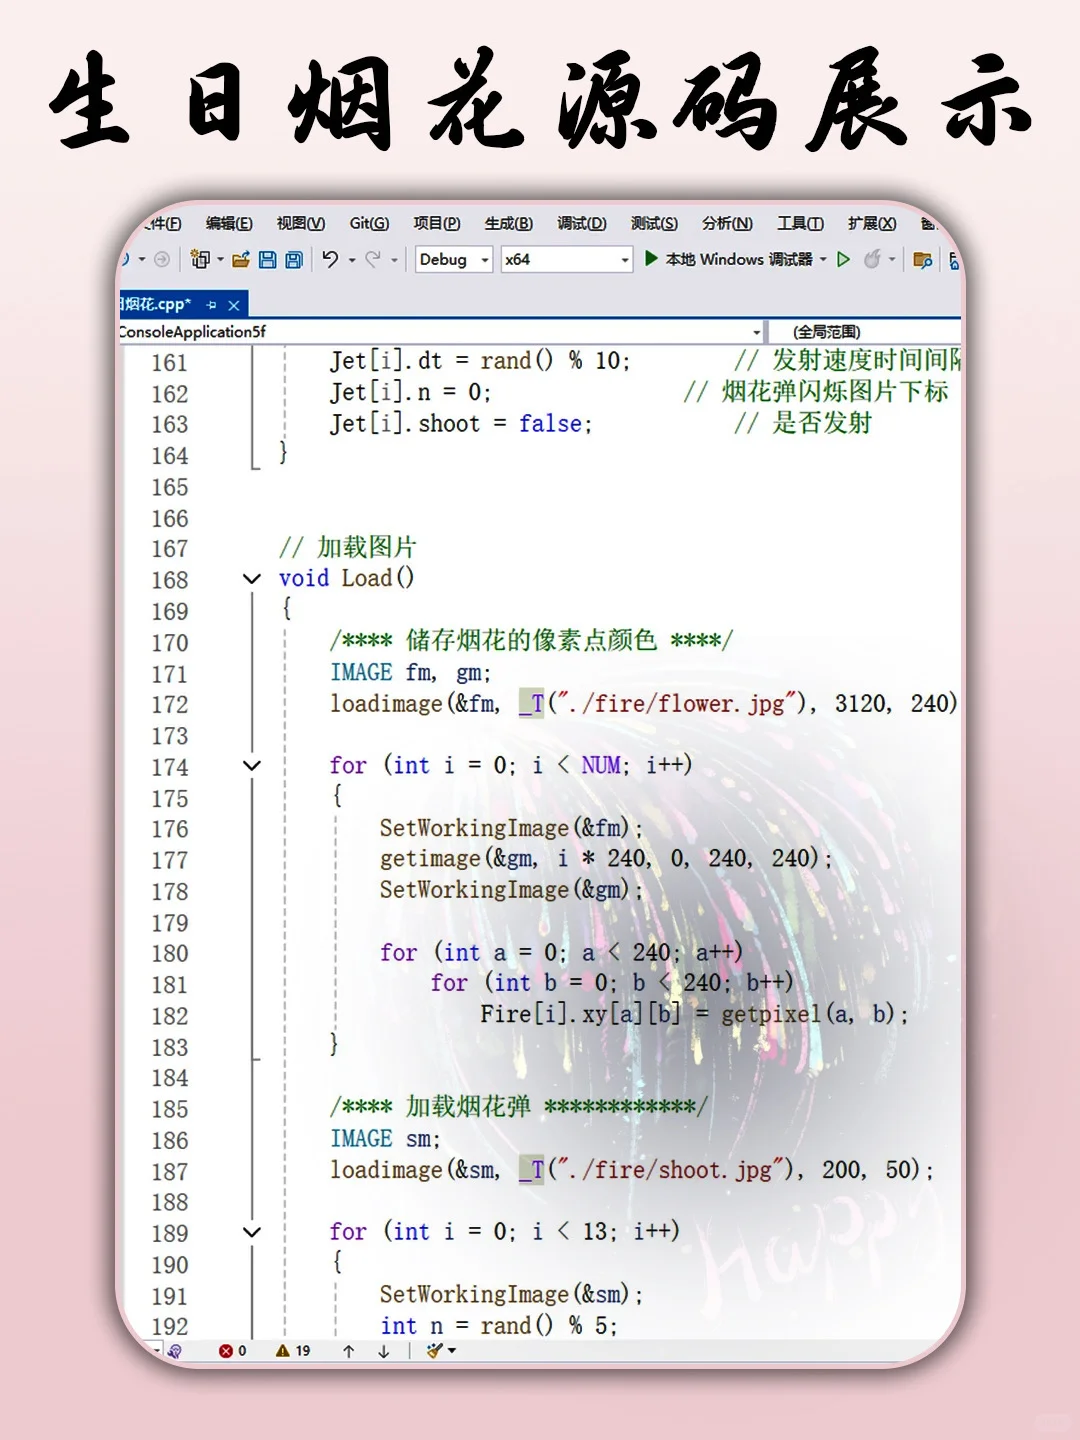Click the Fire[i].xy[a][b] assignment line
The height and width of the screenshot is (1440, 1080).
point(694,1015)
